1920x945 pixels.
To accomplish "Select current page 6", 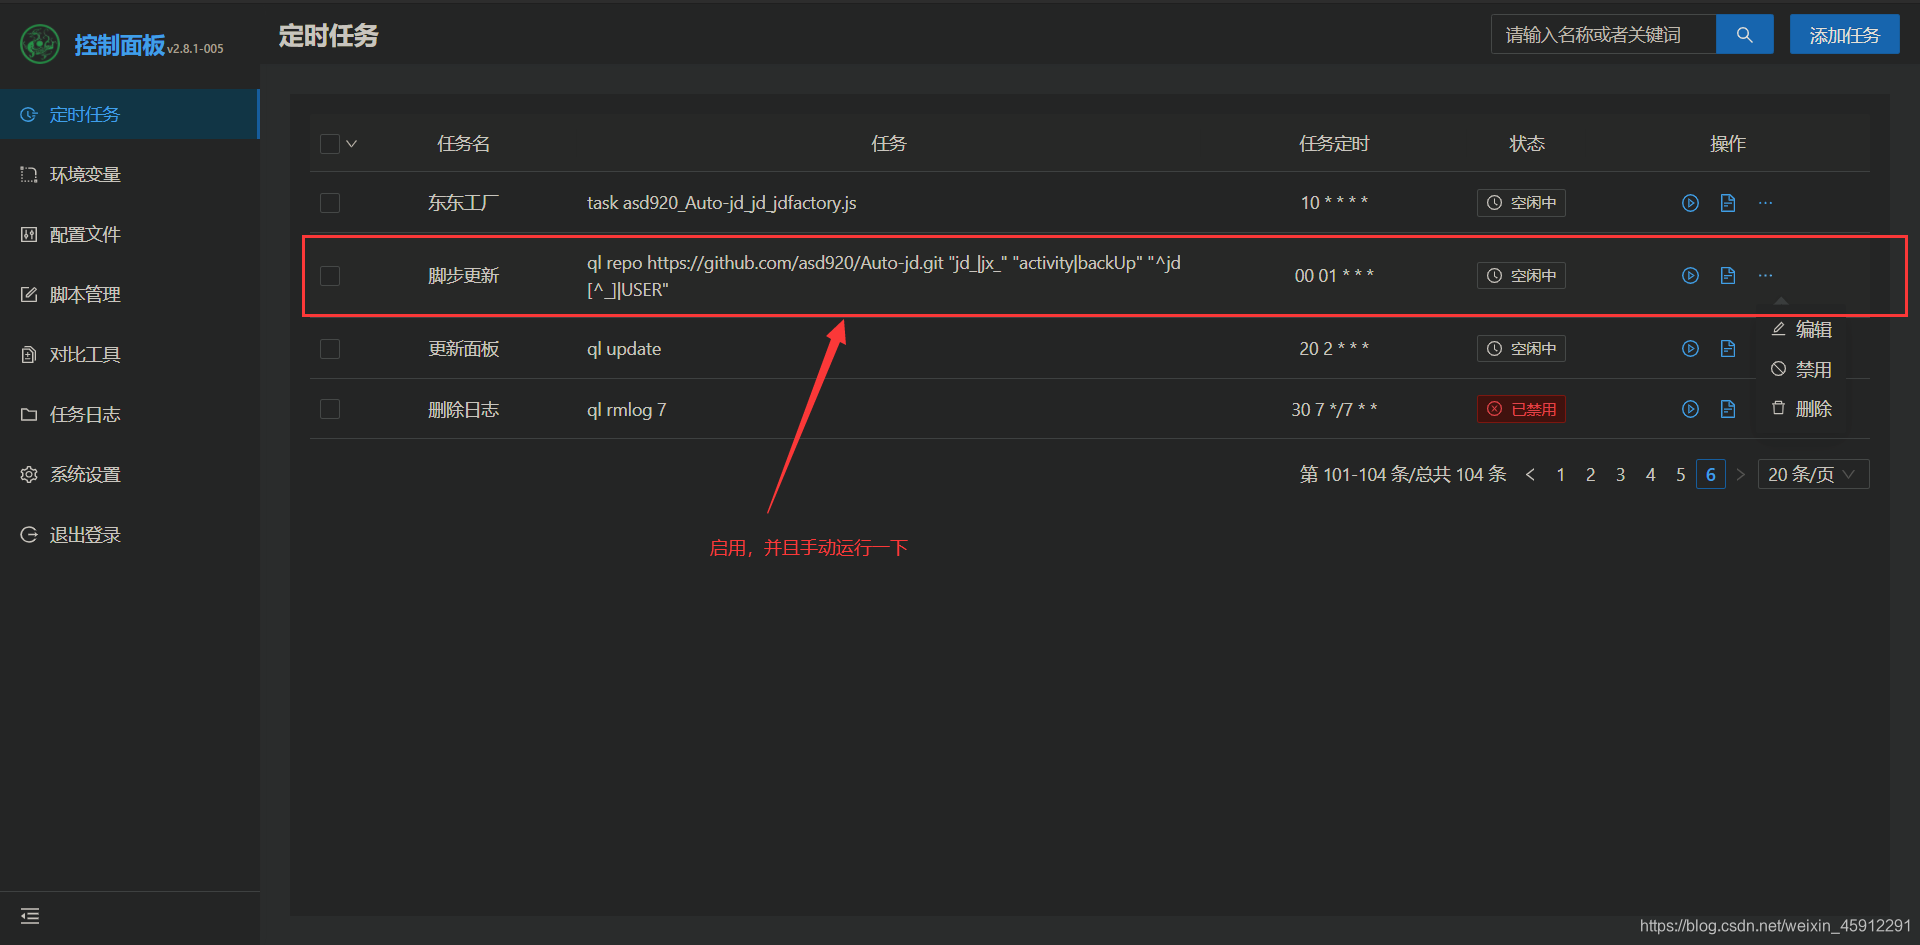I will pyautogui.click(x=1711, y=475).
